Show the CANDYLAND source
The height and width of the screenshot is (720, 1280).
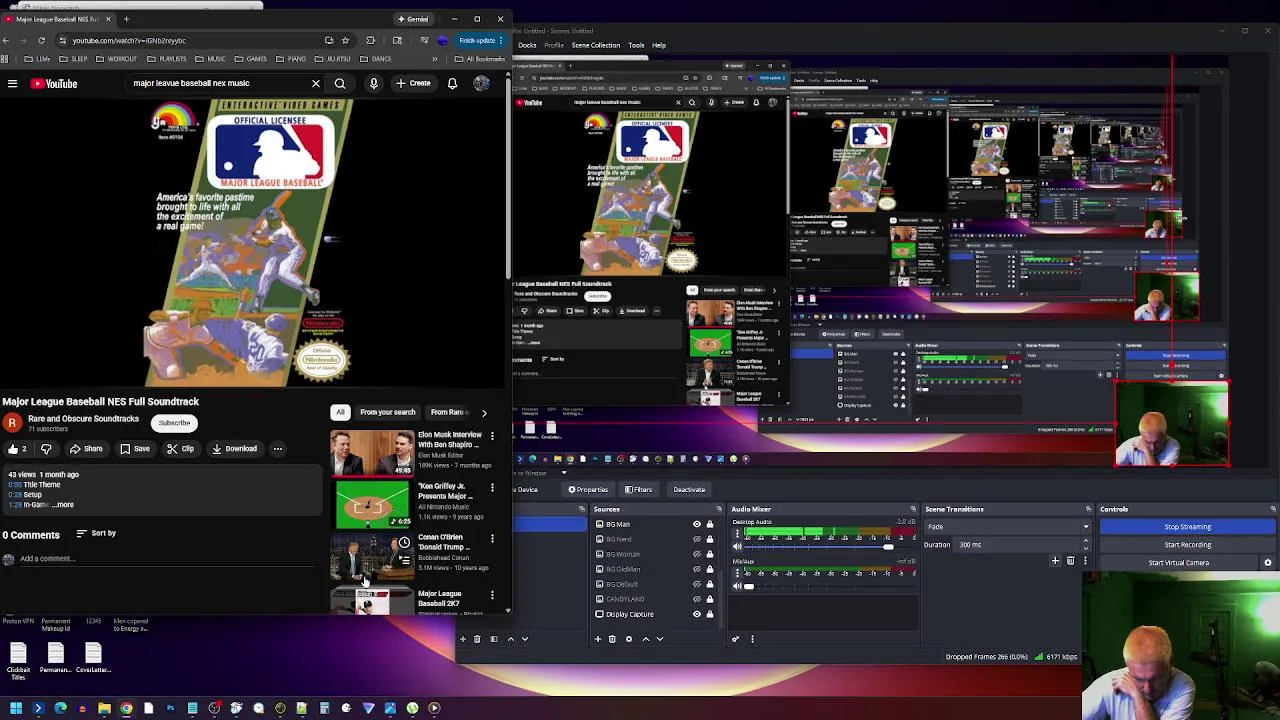click(697, 599)
